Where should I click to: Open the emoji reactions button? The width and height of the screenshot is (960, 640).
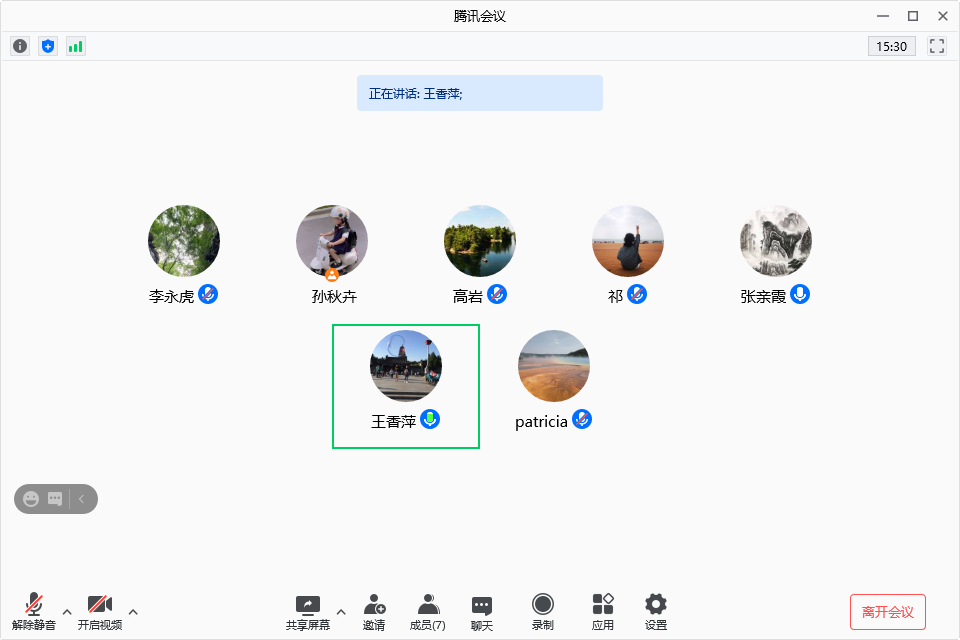coord(31,498)
